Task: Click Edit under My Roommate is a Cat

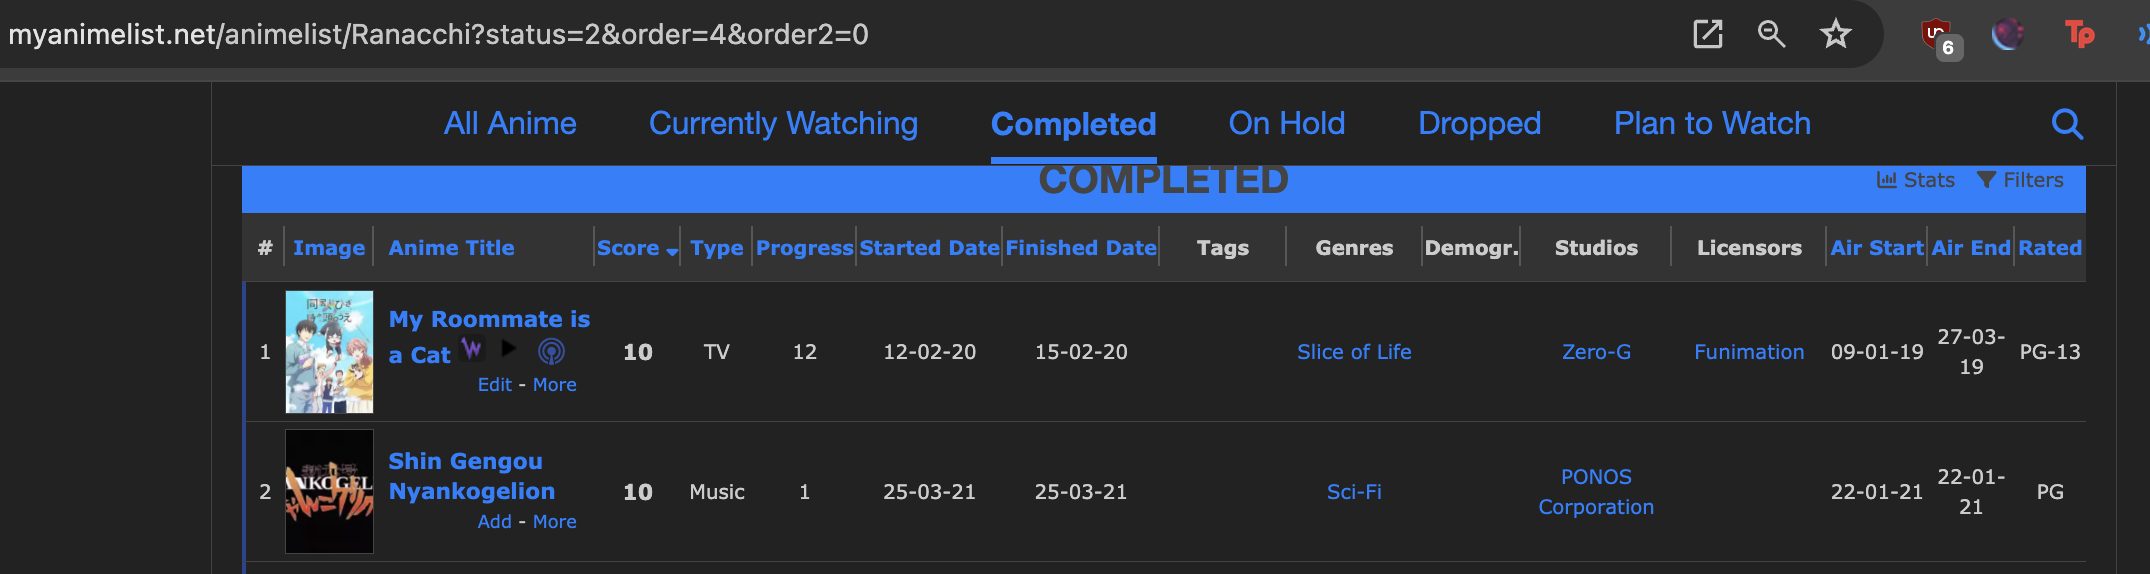Action: [494, 385]
